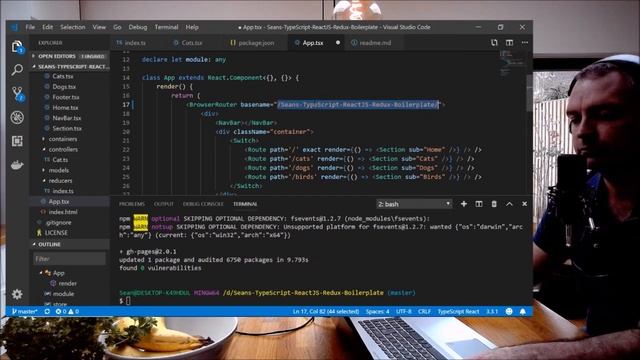The image size is (640, 360).
Task: Open index.html in the Explorer
Action: pos(62,212)
